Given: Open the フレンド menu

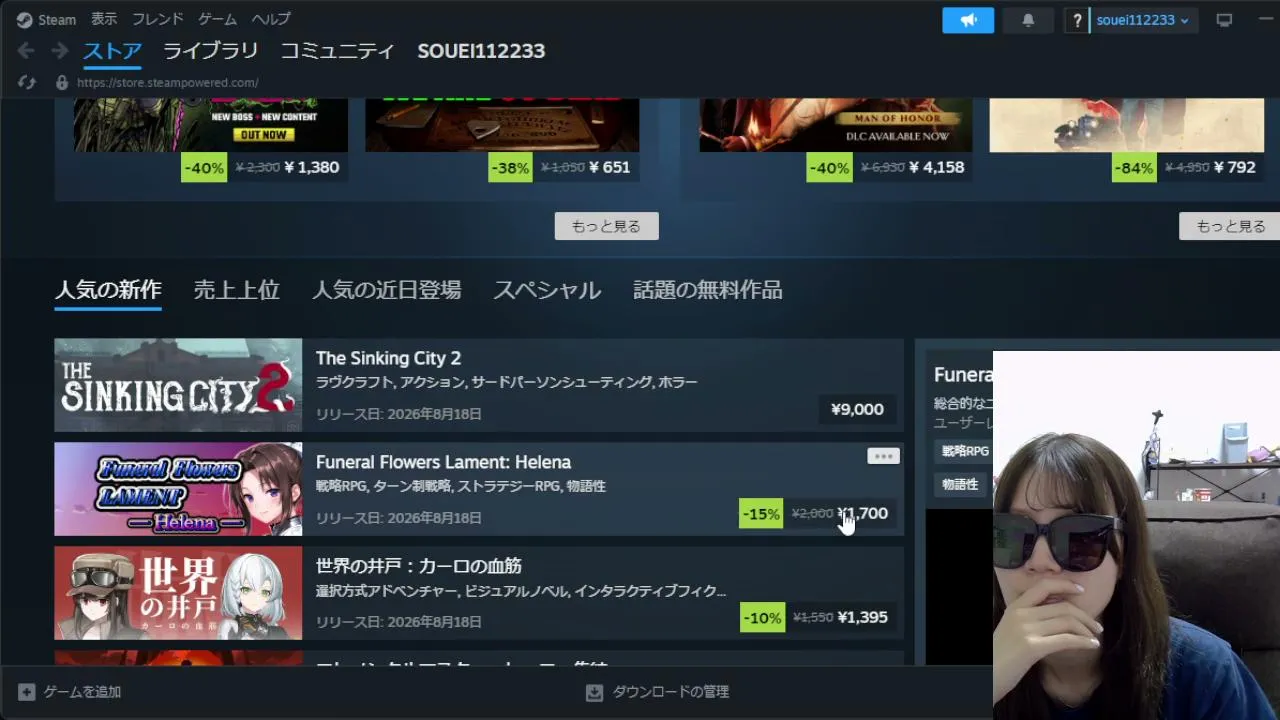Looking at the screenshot, I should tap(158, 19).
